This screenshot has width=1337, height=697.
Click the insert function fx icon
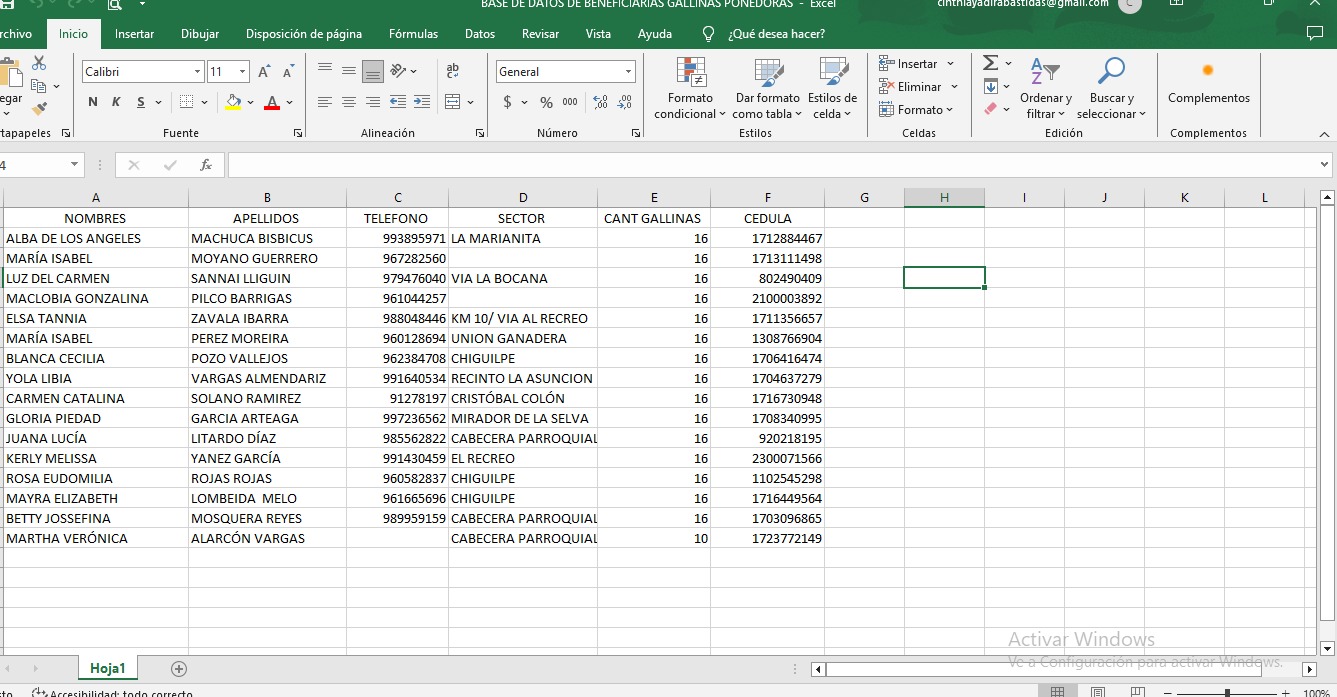point(206,165)
